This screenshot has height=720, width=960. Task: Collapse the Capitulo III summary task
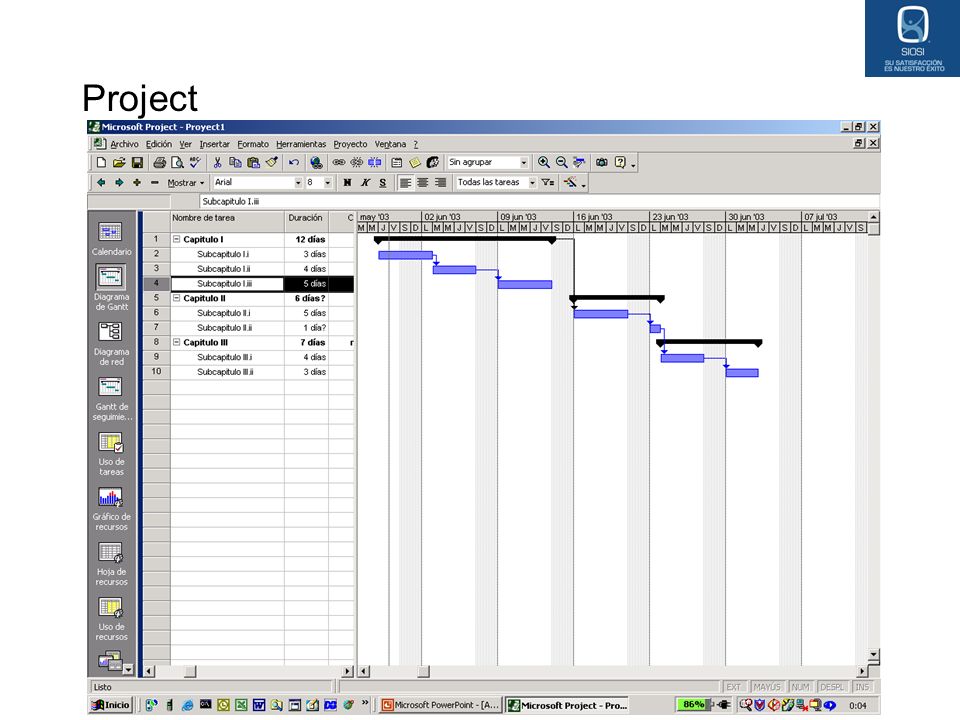[x=176, y=342]
